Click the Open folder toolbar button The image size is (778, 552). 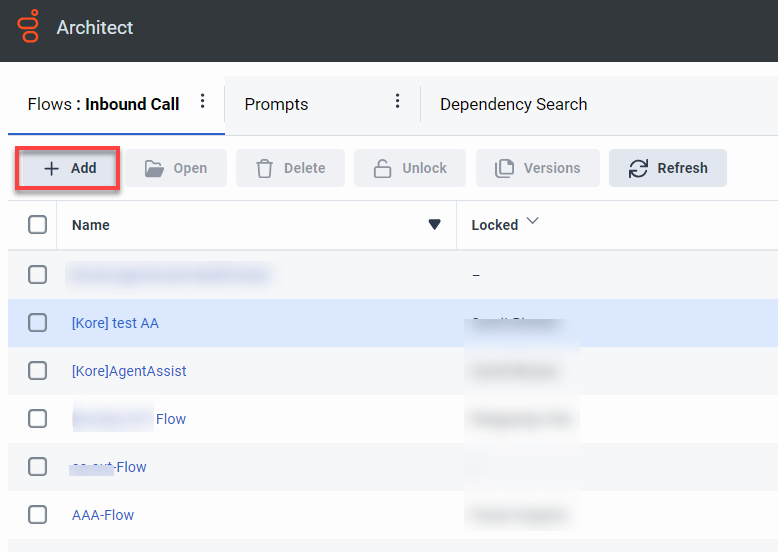coord(176,168)
